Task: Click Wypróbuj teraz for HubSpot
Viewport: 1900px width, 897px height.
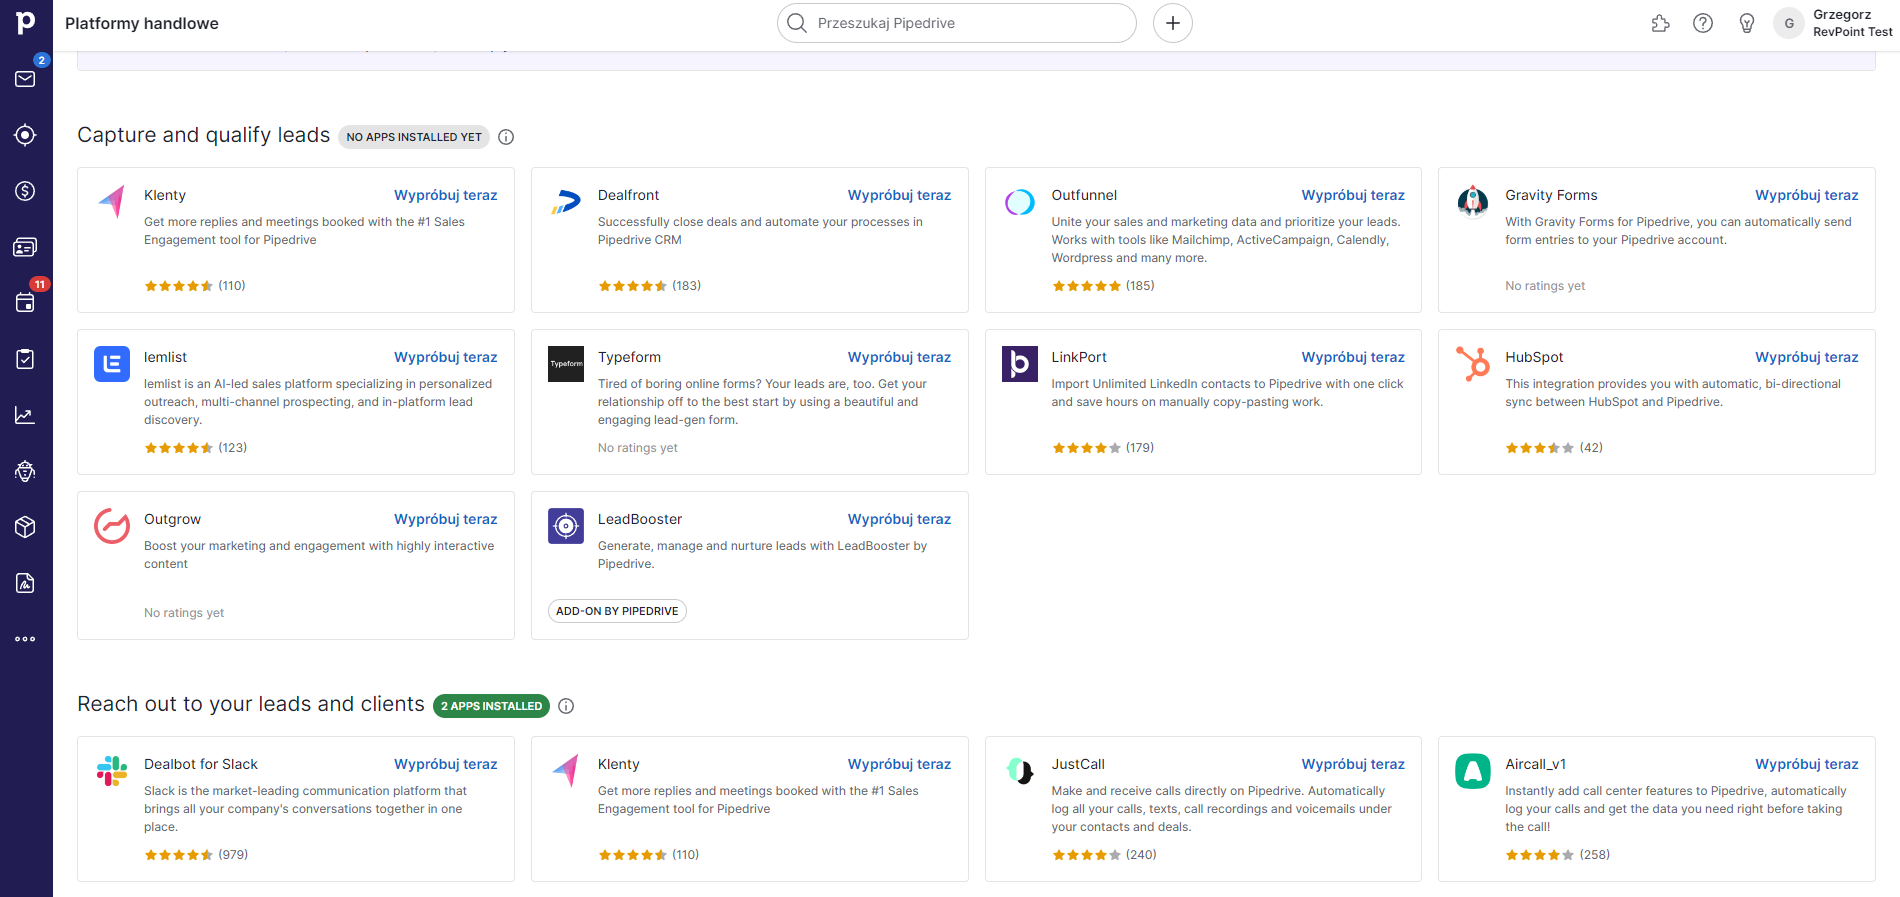Action: point(1807,357)
